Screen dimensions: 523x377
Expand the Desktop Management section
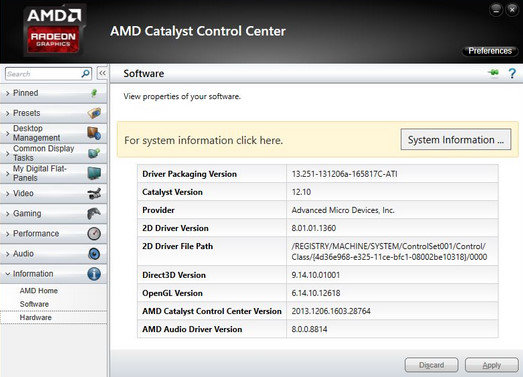pos(53,133)
